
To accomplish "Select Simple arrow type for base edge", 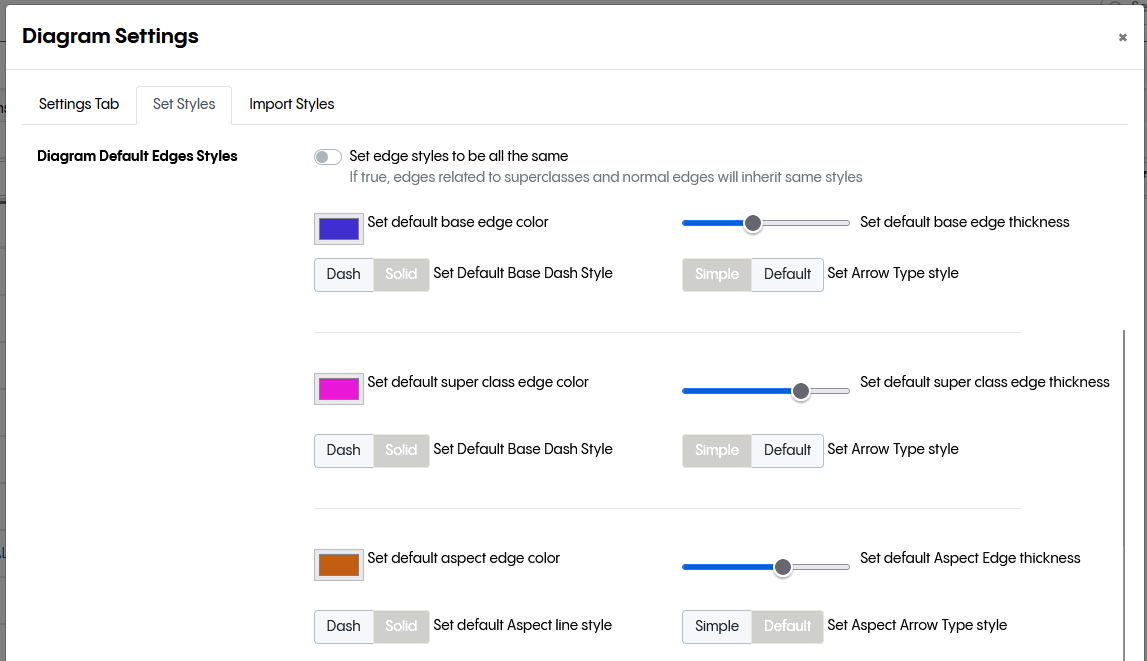I will coord(716,275).
